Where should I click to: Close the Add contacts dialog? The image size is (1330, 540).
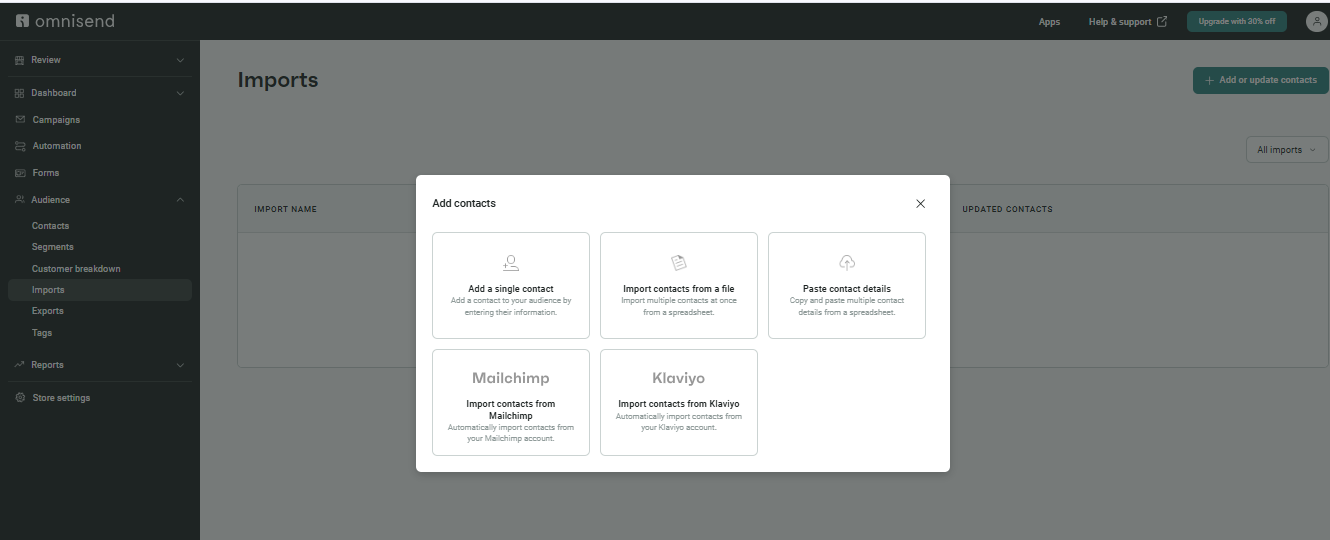point(920,204)
